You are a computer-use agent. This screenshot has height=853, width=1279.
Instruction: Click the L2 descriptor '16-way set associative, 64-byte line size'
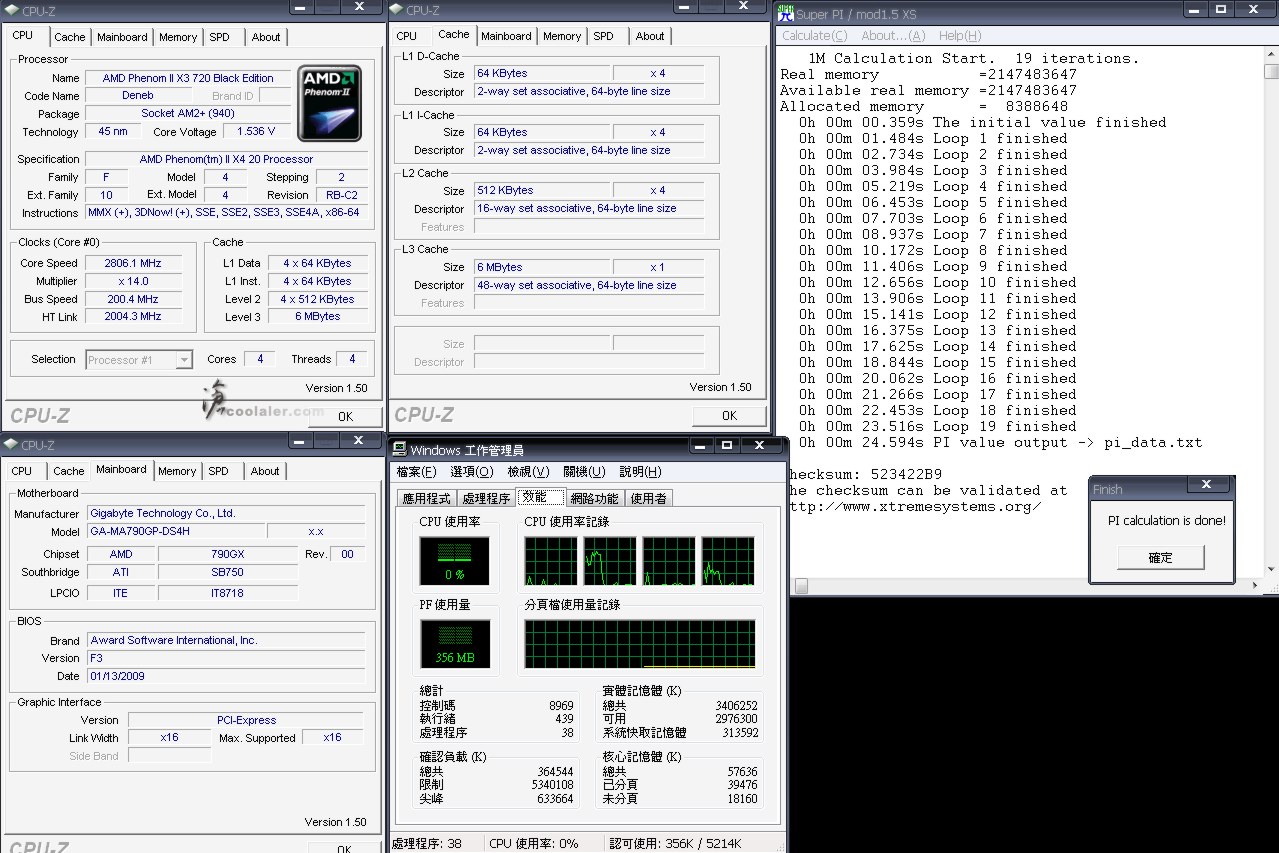tap(589, 208)
